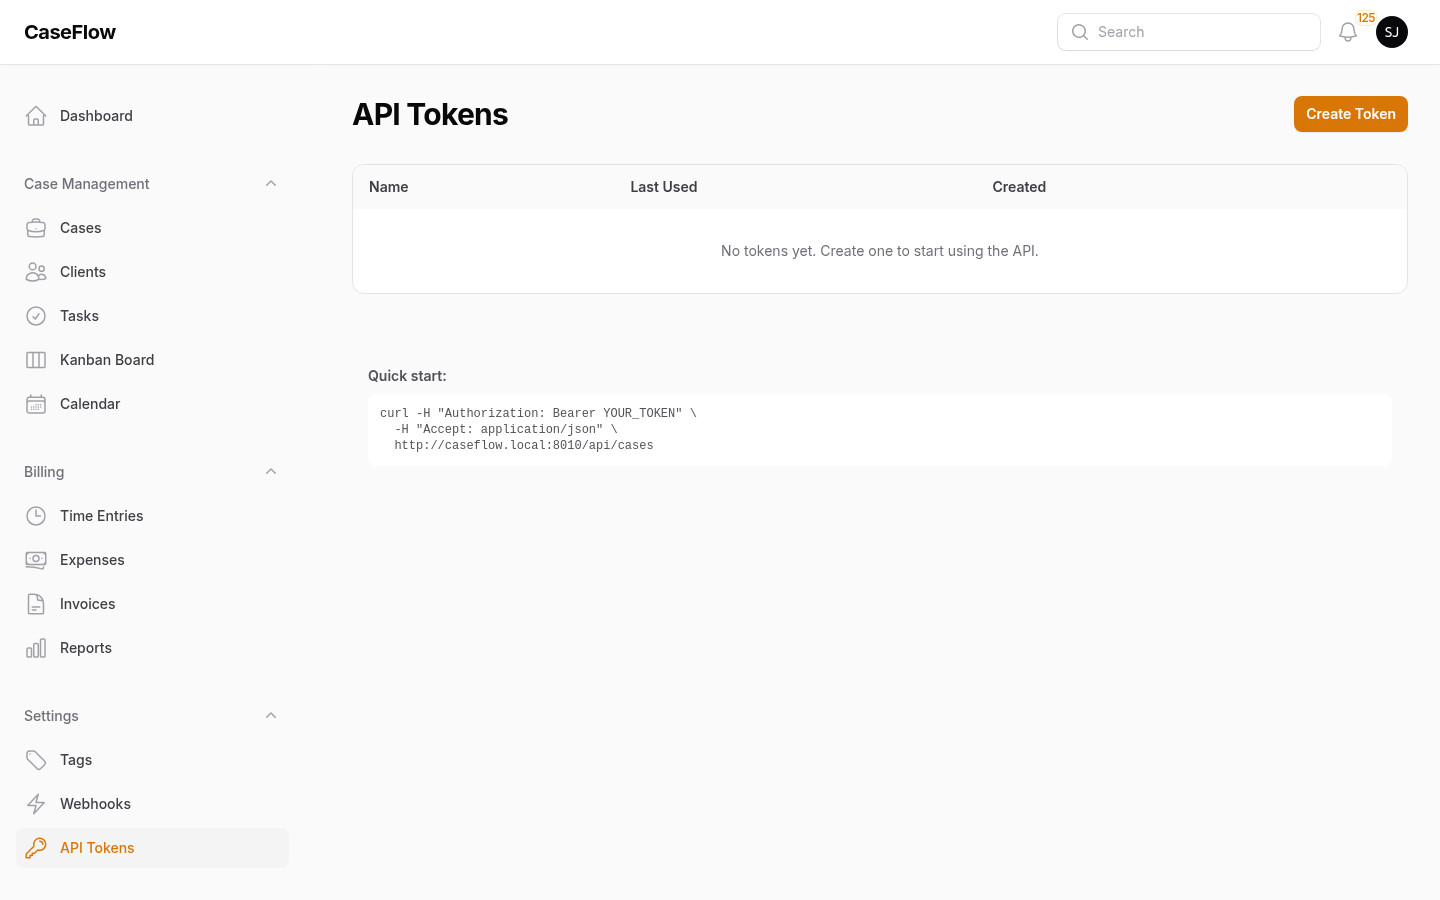Viewport: 1440px width, 900px height.
Task: Open the Dashboard link
Action: [96, 116]
